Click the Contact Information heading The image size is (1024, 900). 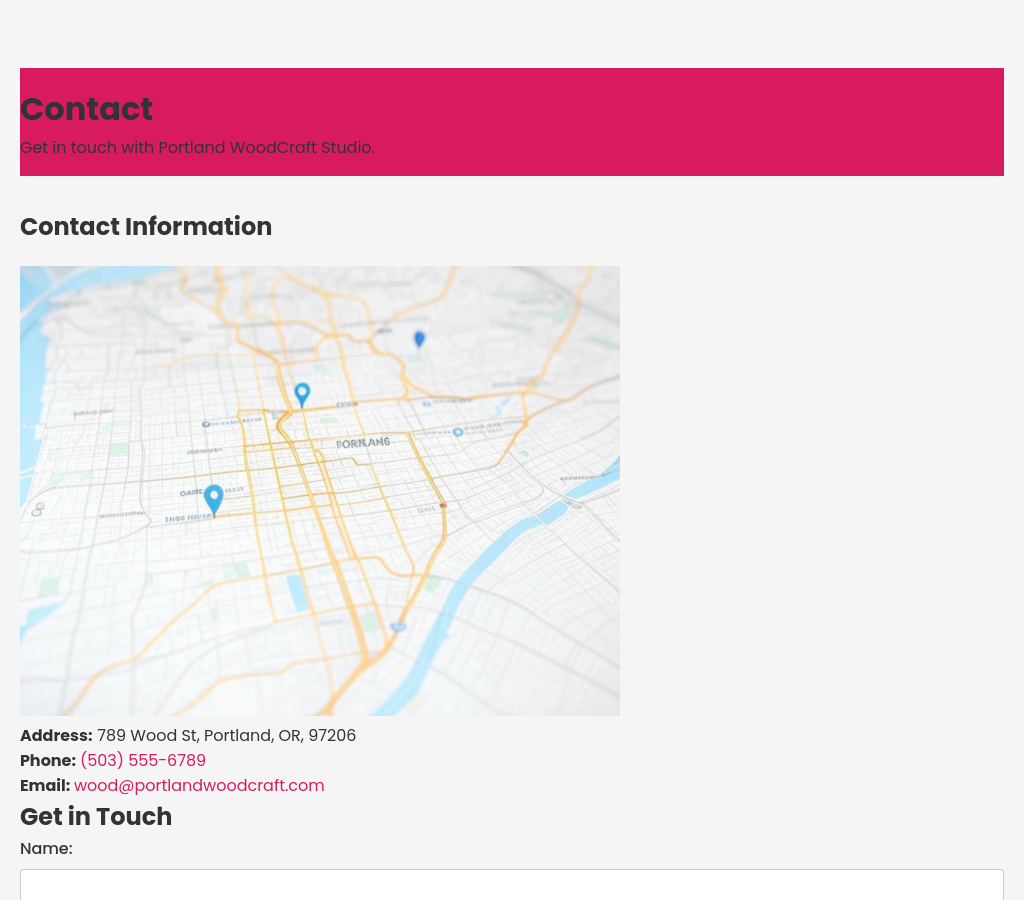[x=146, y=227]
